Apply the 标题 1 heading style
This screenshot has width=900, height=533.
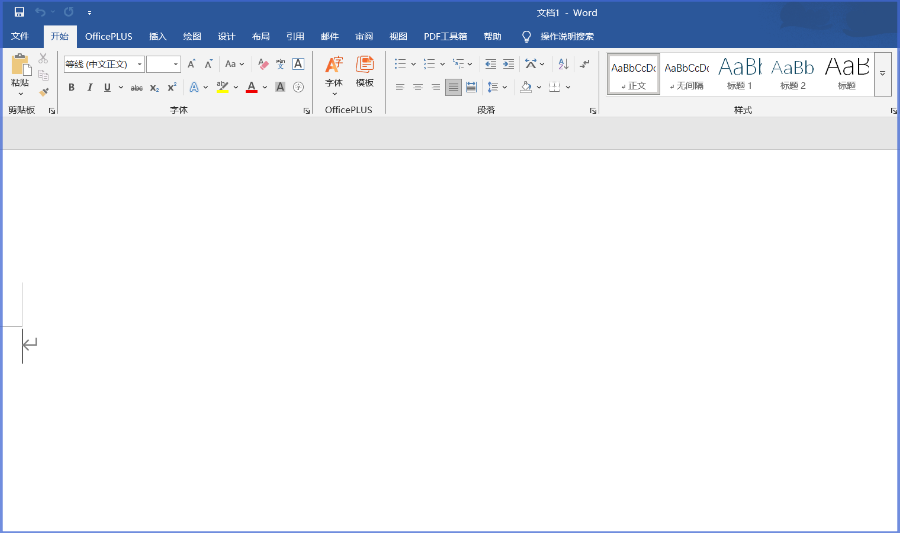click(x=740, y=73)
